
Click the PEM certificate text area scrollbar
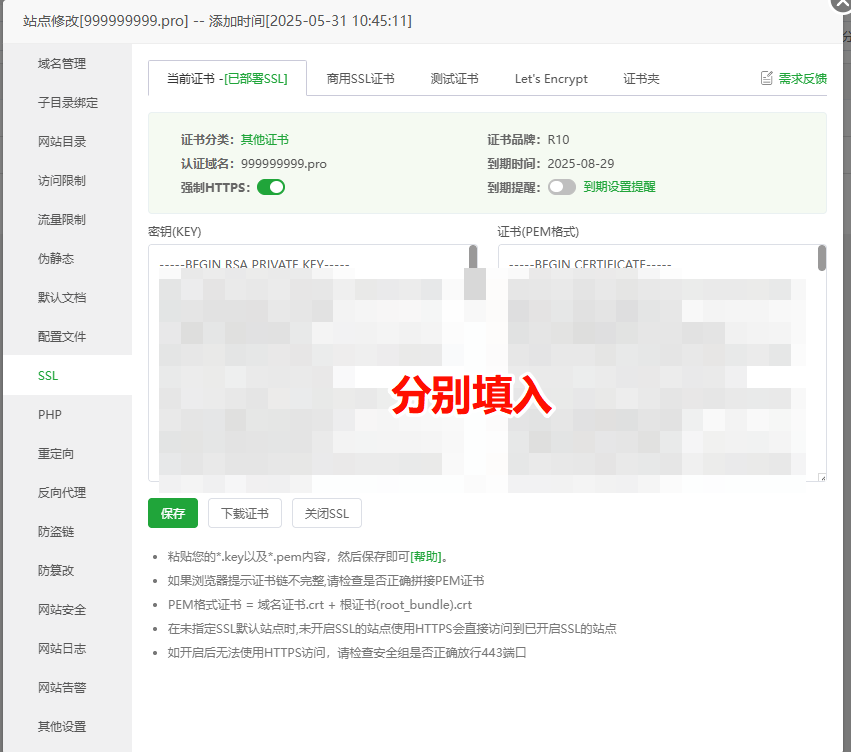pyautogui.click(x=822, y=258)
